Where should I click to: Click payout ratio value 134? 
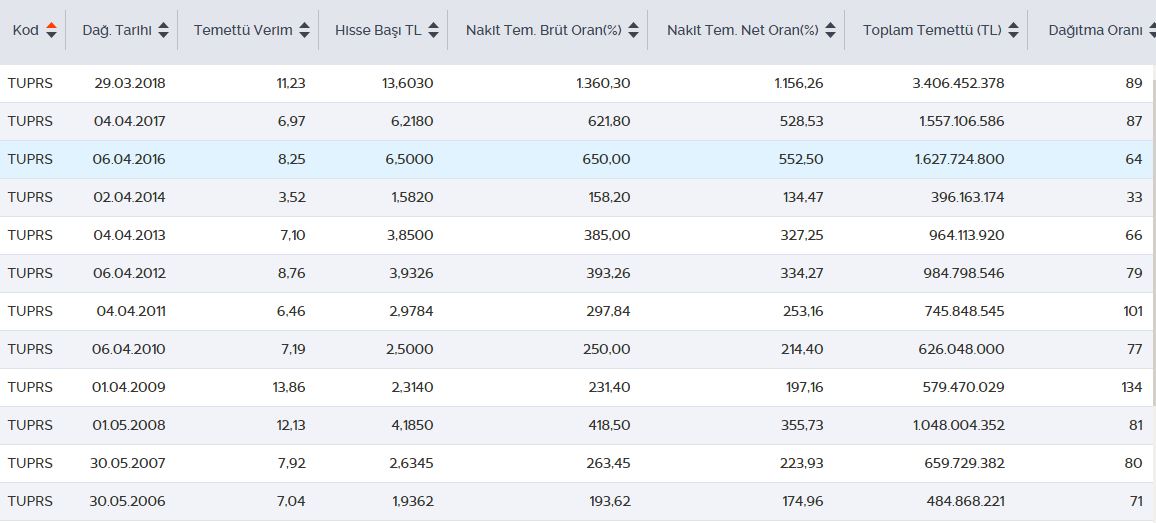click(1132, 387)
